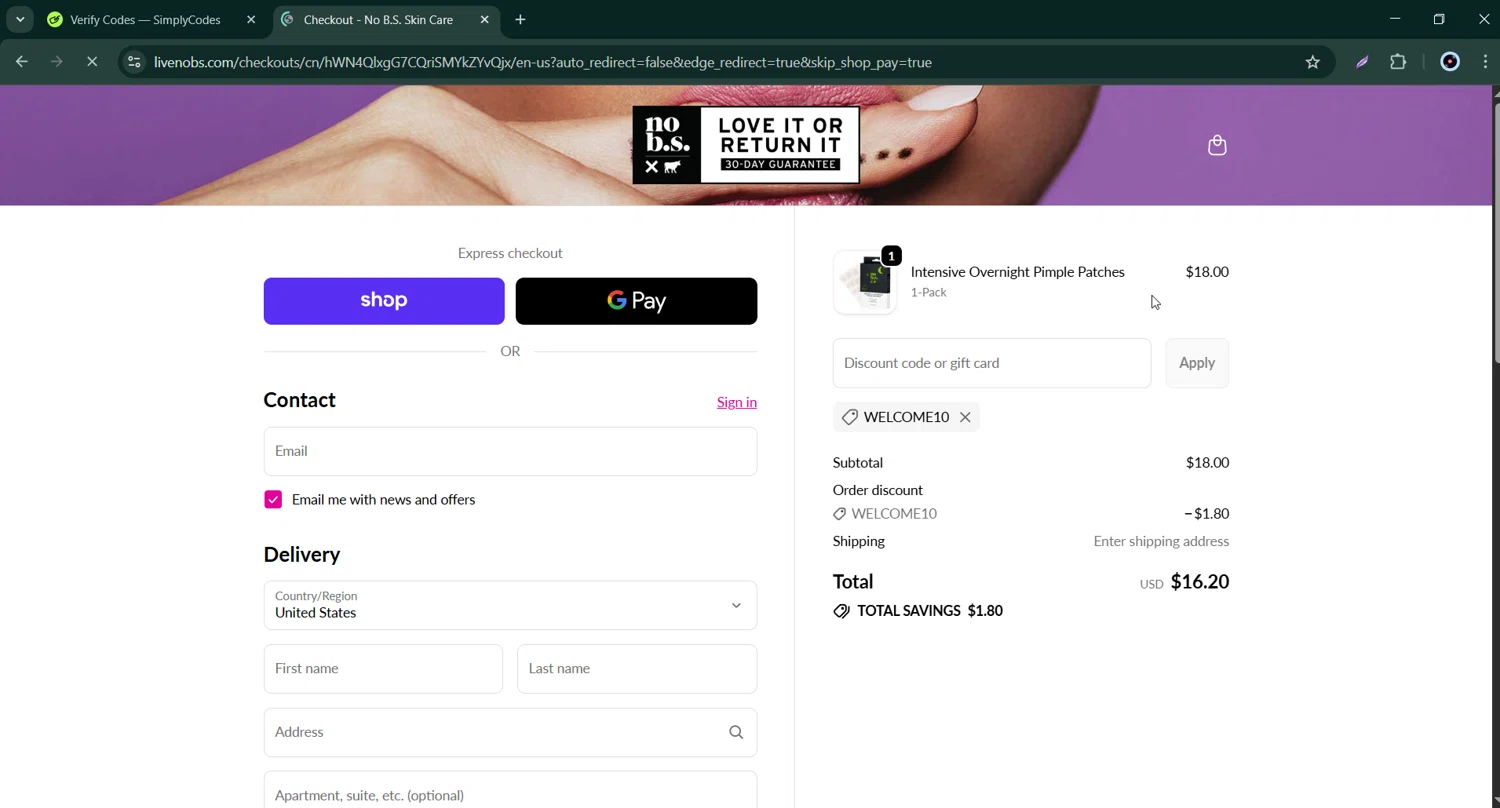The image size is (1500, 808).
Task: Open the browser extensions puzzle icon
Action: (x=1398, y=62)
